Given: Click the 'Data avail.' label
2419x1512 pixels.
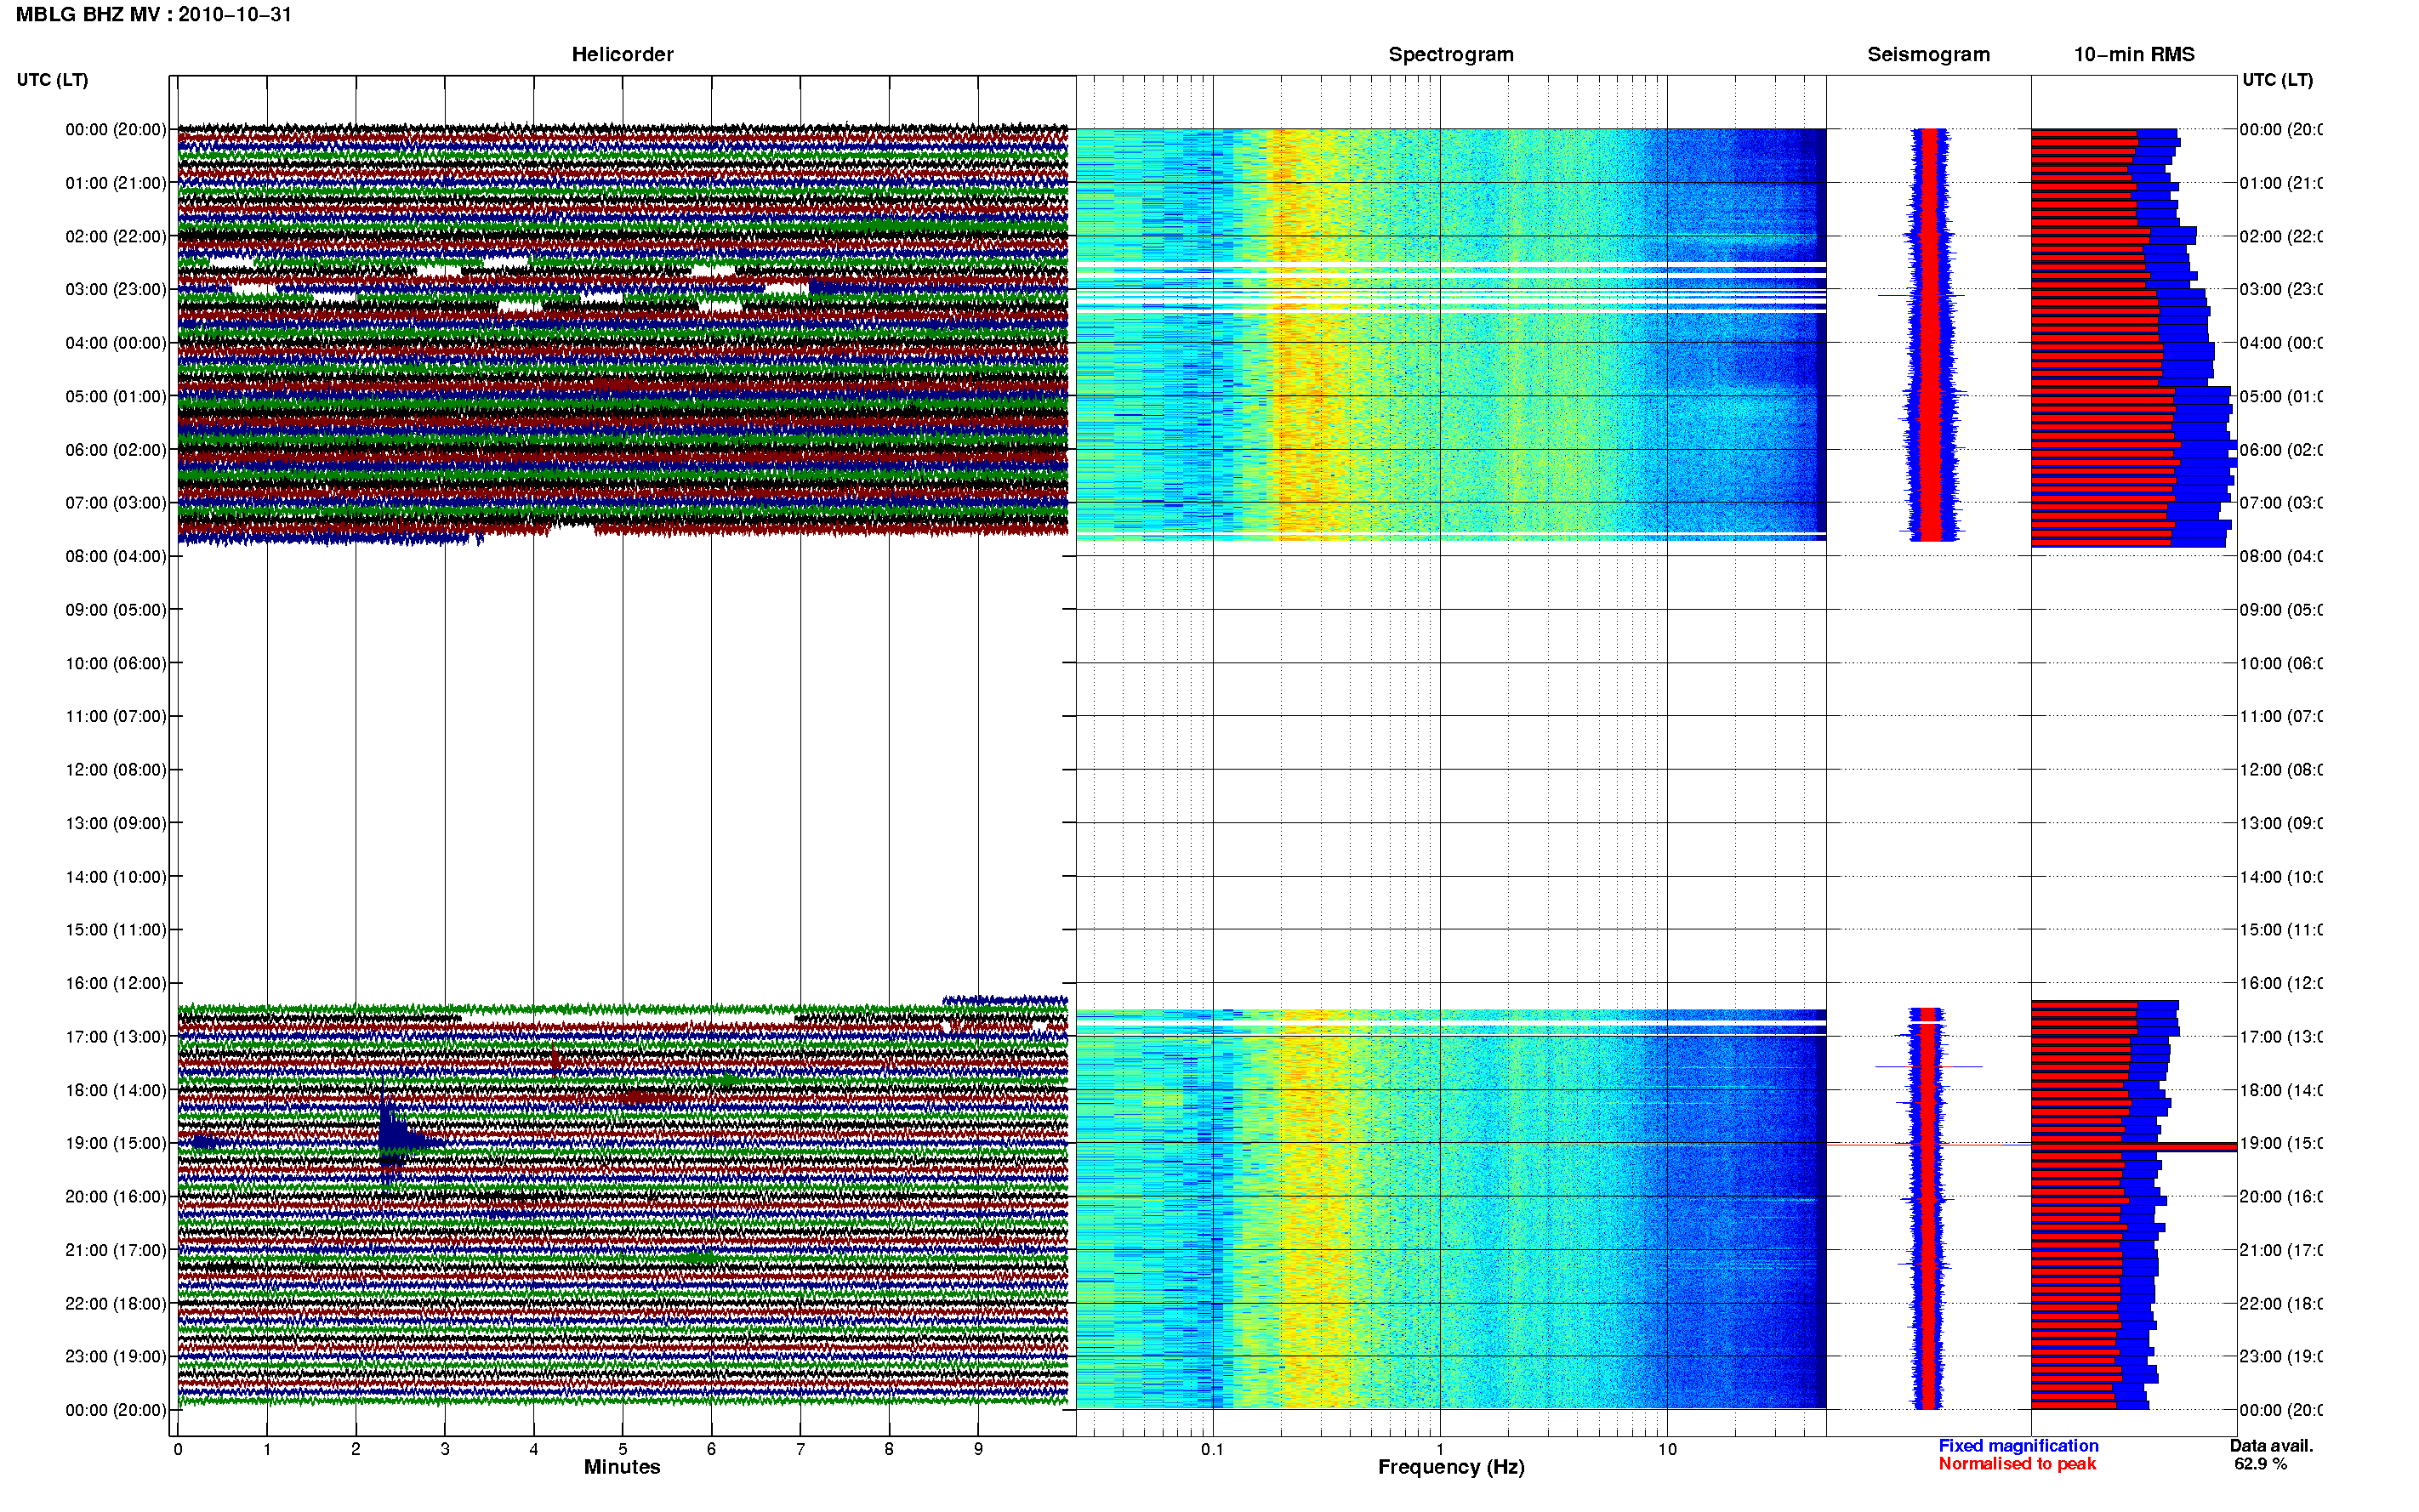Looking at the screenshot, I should [x=2271, y=1446].
